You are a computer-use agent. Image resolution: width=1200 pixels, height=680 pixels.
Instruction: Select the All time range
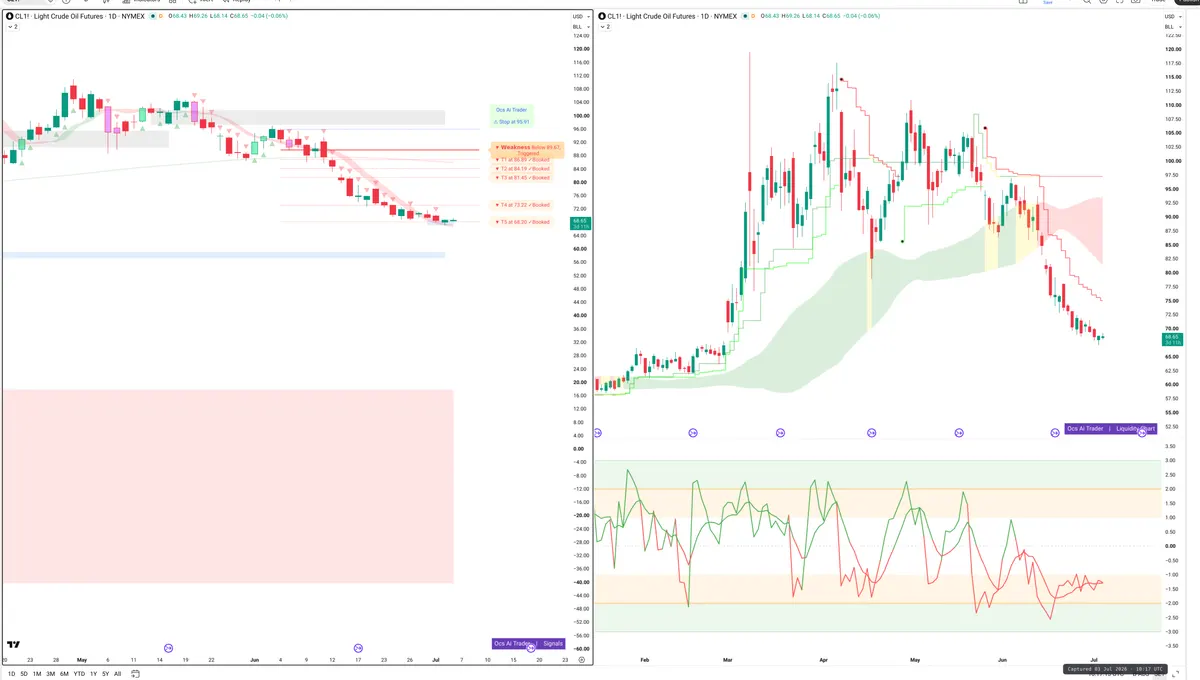coord(117,674)
